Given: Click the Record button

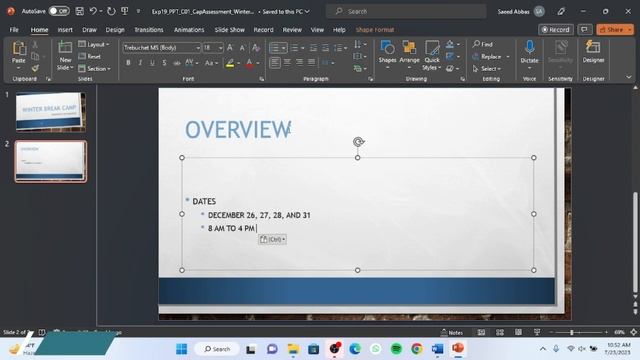Looking at the screenshot, I should point(556,30).
